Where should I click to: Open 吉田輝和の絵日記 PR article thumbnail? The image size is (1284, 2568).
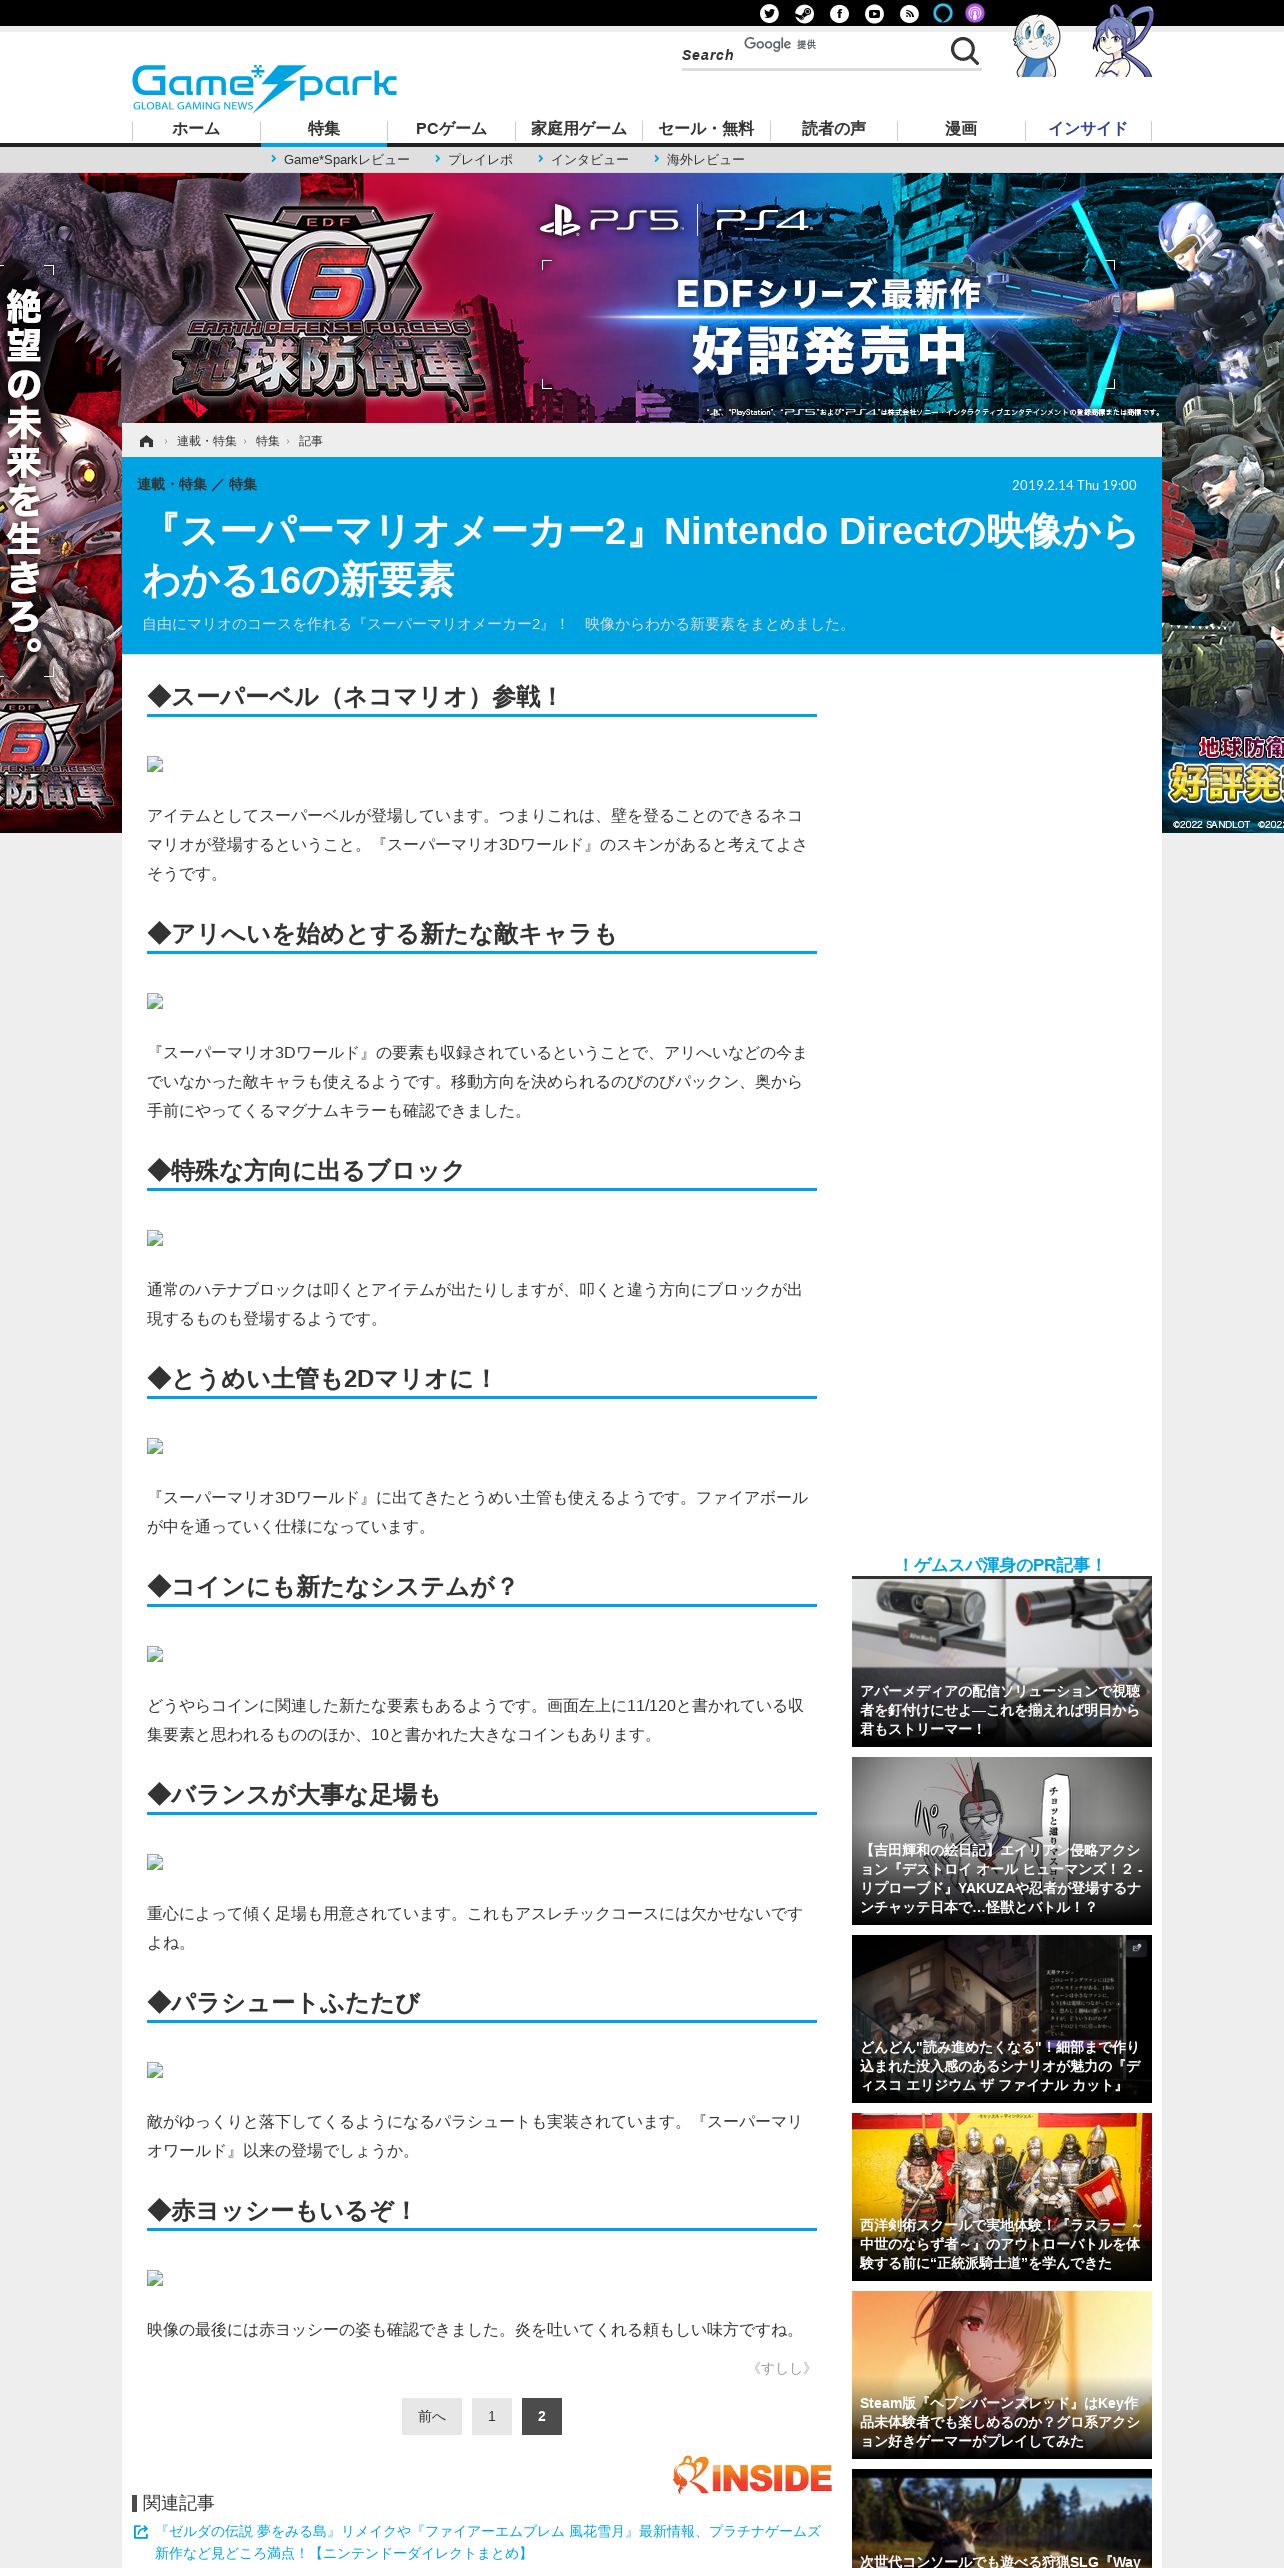click(x=1002, y=1840)
